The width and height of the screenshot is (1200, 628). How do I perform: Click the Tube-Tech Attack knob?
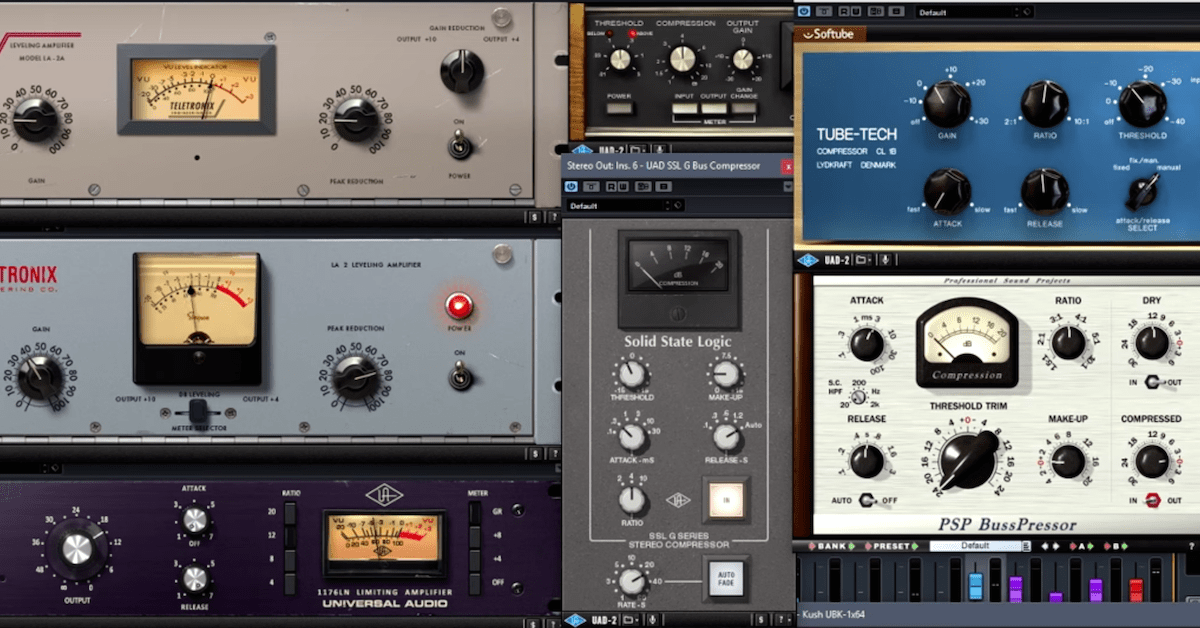(946, 190)
